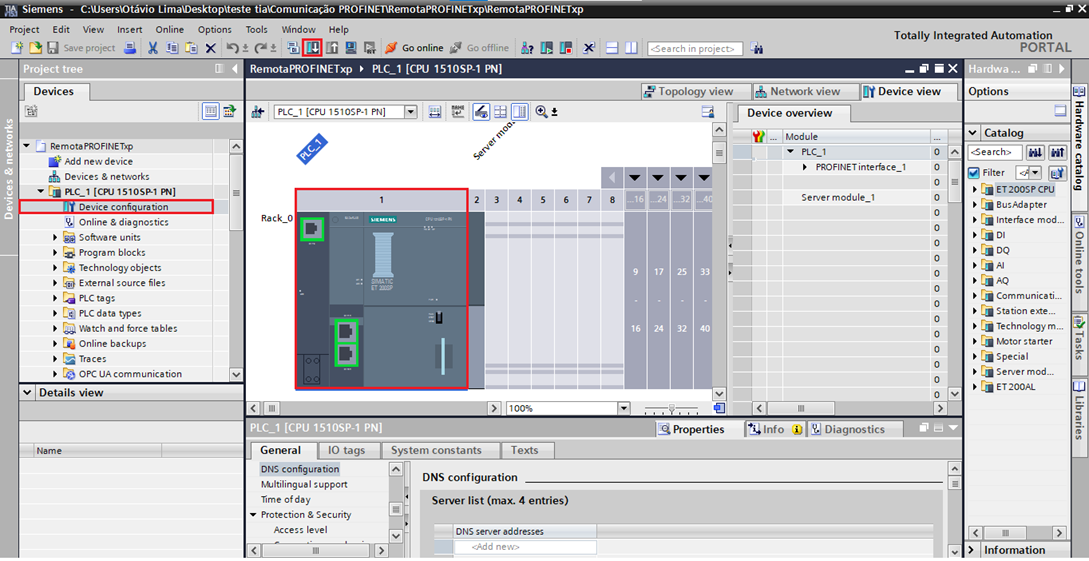
Task: Click the Delete X icon in toolbar
Action: click(210, 48)
